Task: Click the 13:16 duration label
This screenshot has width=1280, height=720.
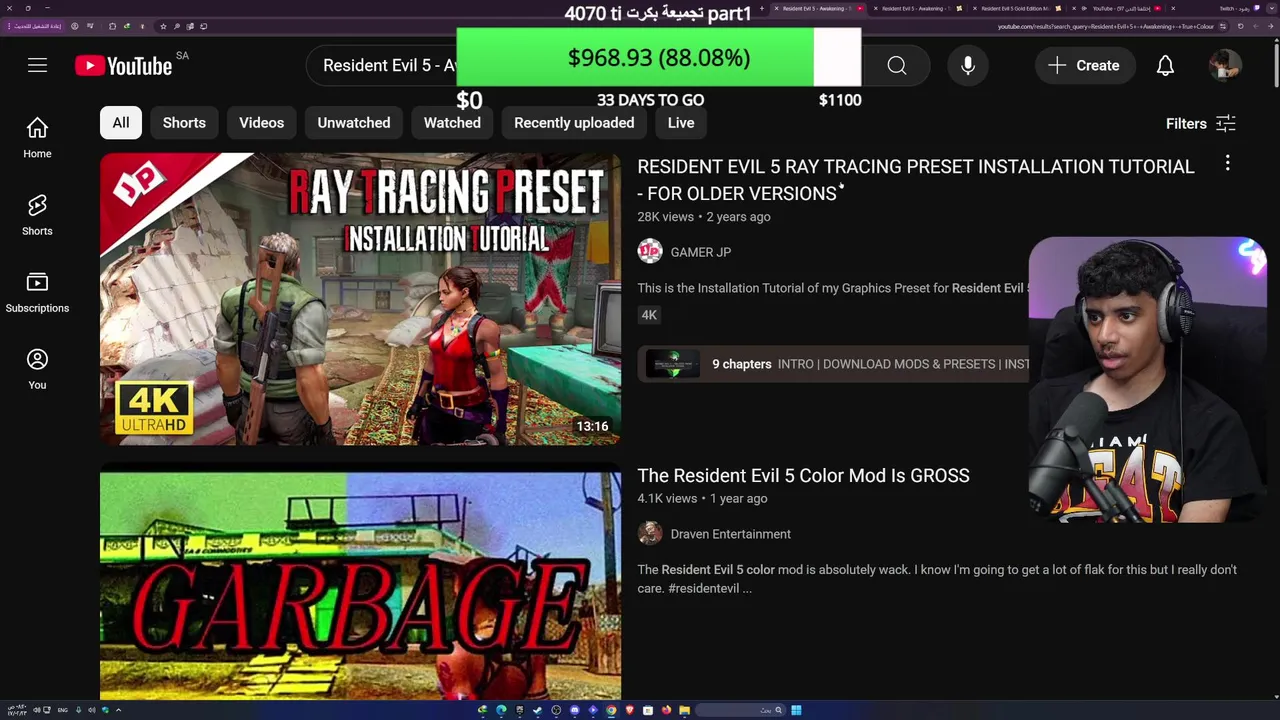Action: (x=592, y=426)
